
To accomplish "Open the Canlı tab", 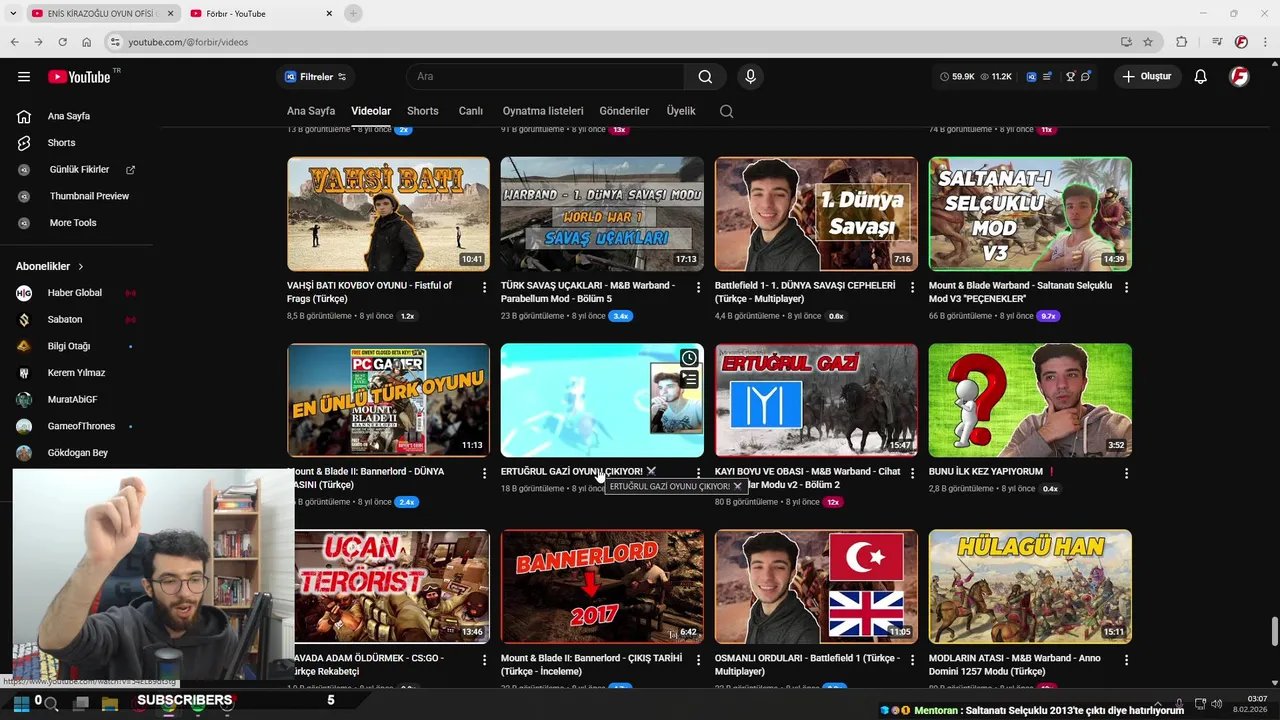I will pyautogui.click(x=470, y=111).
